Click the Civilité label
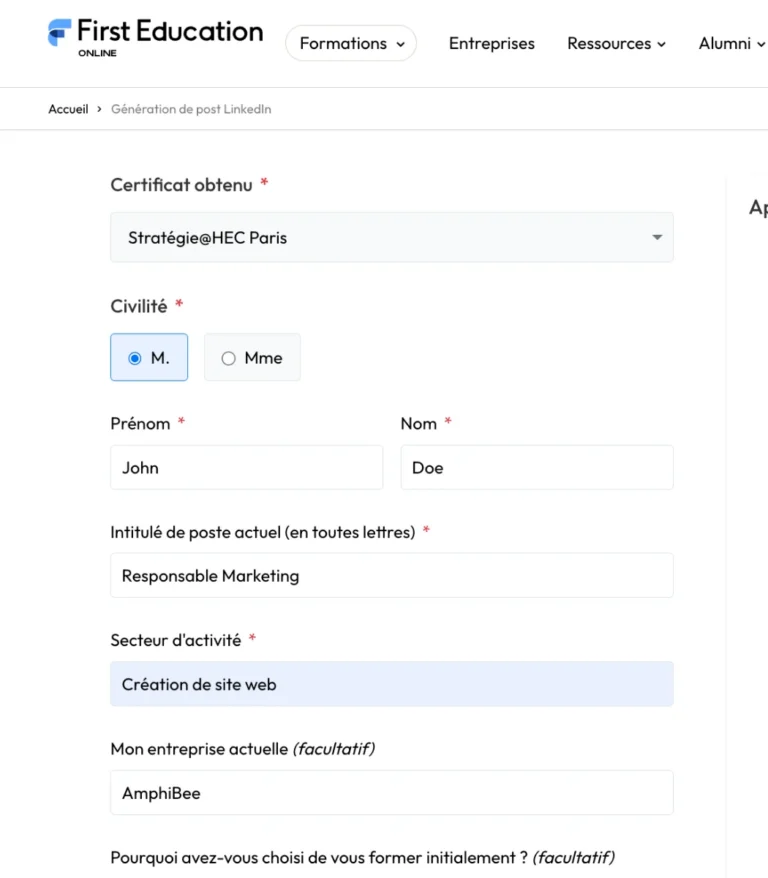Image resolution: width=768 pixels, height=878 pixels. pyautogui.click(x=139, y=306)
